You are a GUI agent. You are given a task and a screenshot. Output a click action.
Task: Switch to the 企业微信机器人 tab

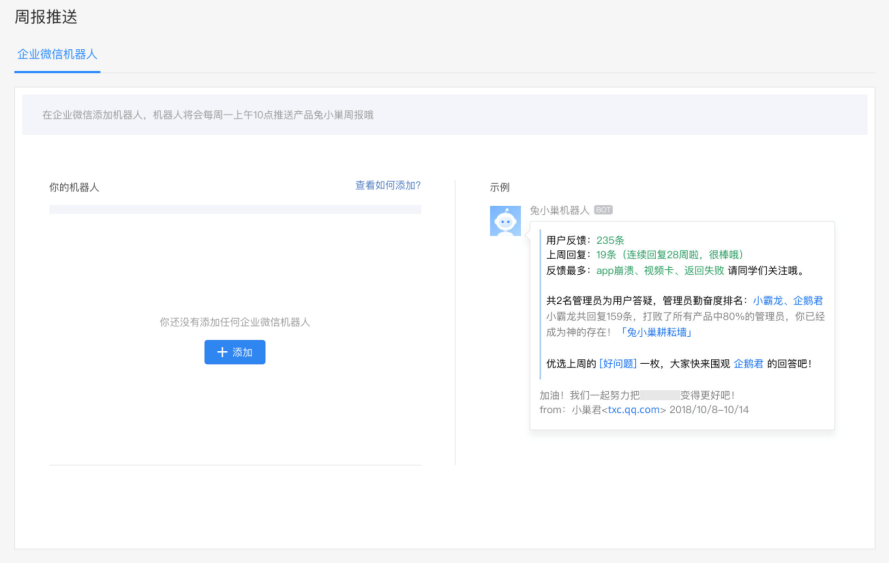tap(57, 54)
